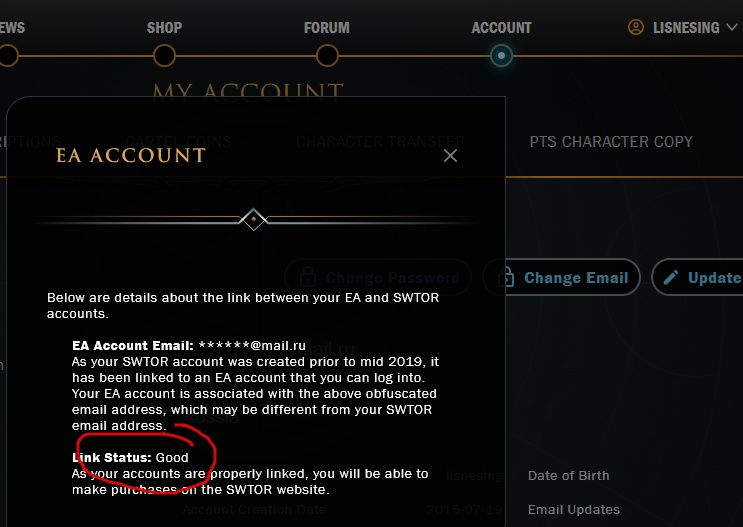The height and width of the screenshot is (527, 743).
Task: Click the LISNESING username text
Action: (x=685, y=28)
